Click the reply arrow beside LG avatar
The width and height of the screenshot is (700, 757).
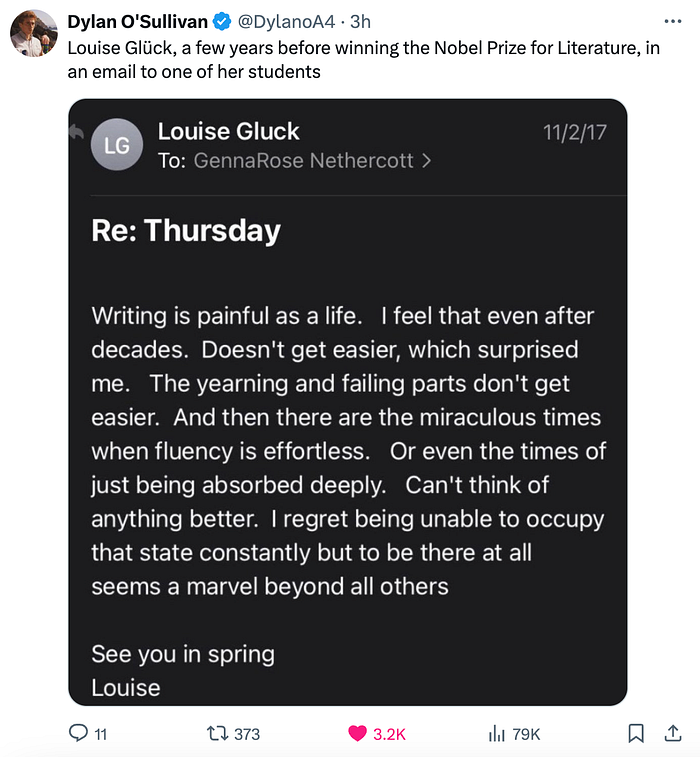tap(76, 132)
